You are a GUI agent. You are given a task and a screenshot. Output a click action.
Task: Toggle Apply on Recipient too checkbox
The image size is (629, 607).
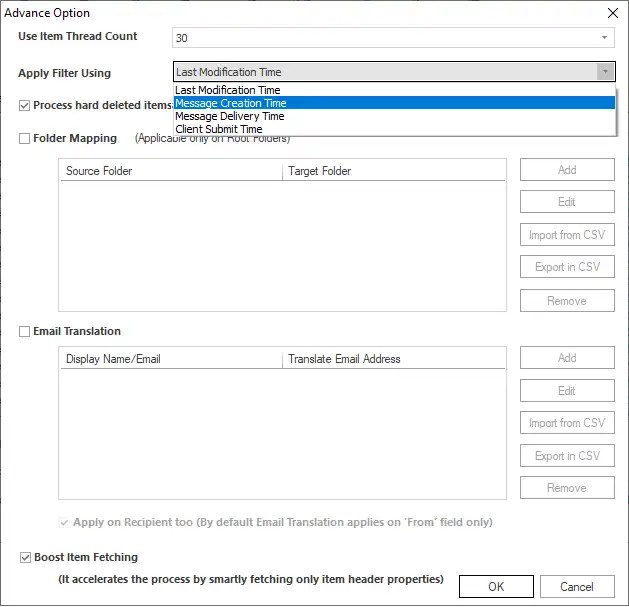[x=64, y=522]
